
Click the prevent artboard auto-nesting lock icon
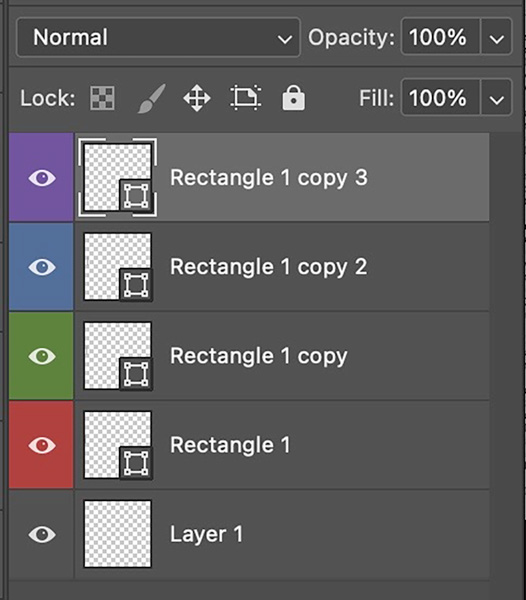[x=246, y=98]
